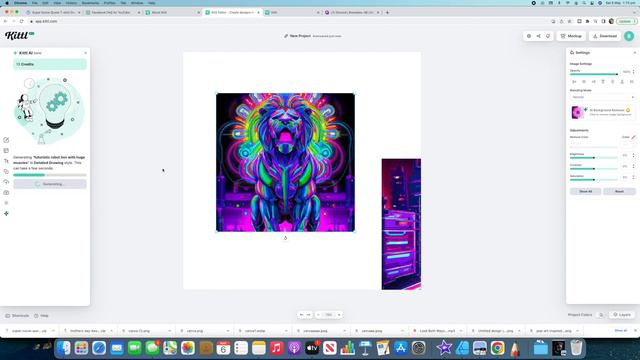The height and width of the screenshot is (360, 640).
Task: Open the first download item's chevron menu
Action: [53, 331]
